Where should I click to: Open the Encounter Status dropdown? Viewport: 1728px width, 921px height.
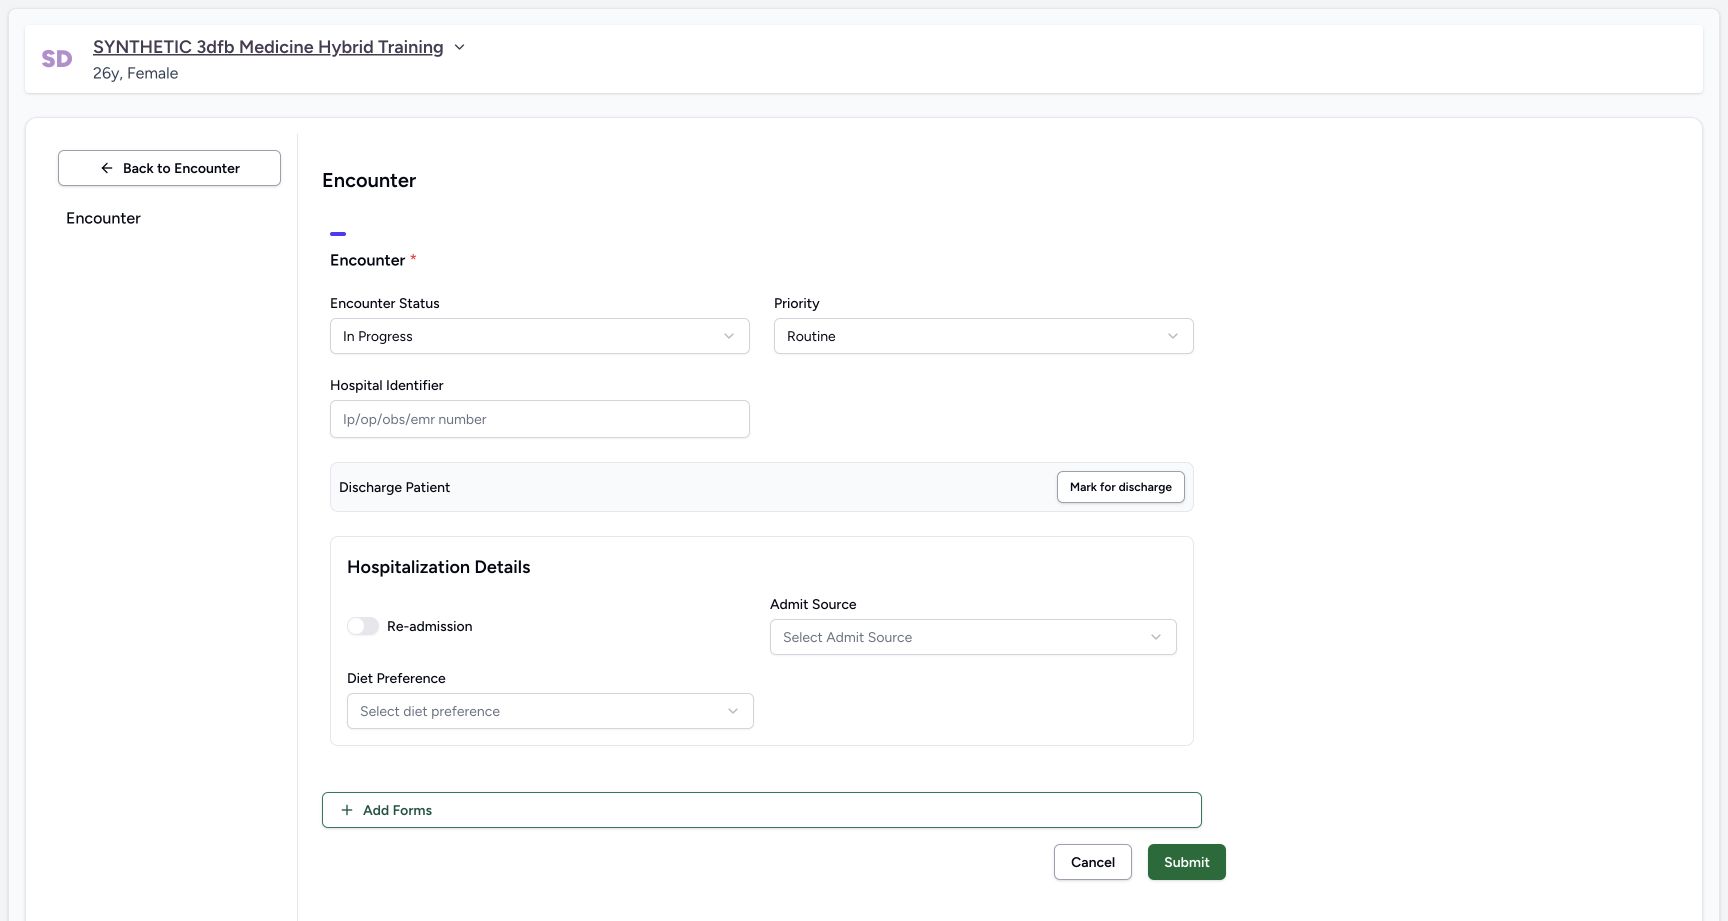tap(540, 336)
